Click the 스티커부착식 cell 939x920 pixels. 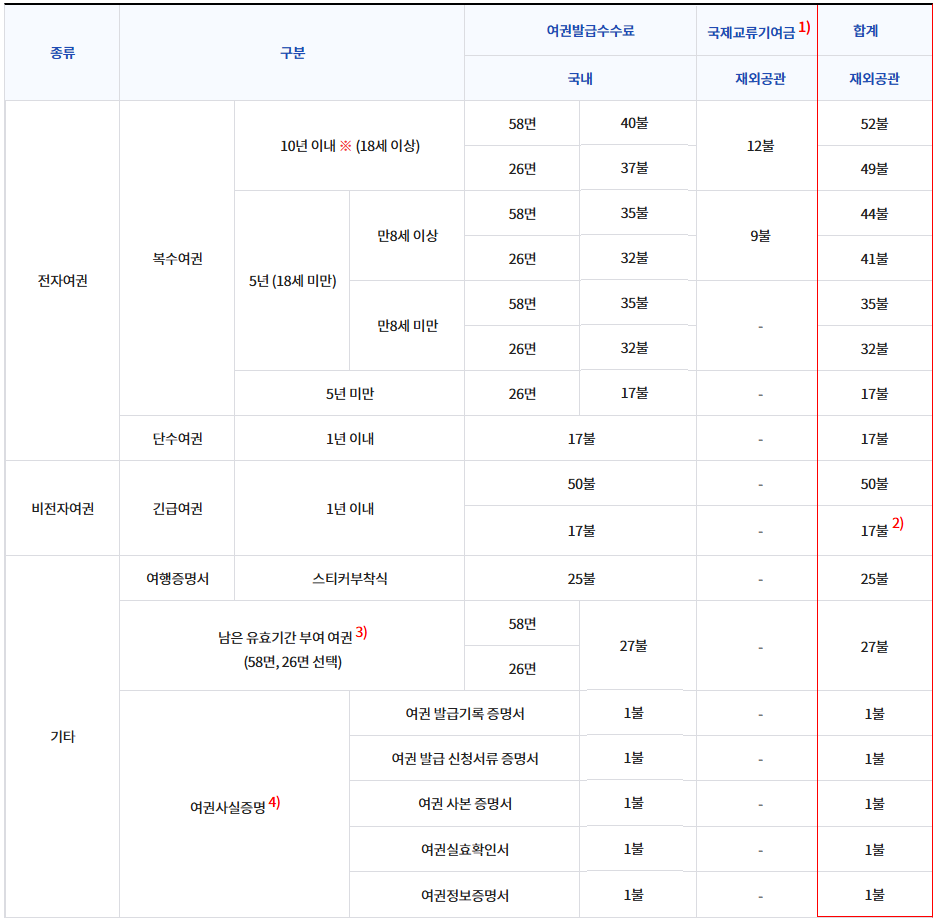click(x=349, y=579)
